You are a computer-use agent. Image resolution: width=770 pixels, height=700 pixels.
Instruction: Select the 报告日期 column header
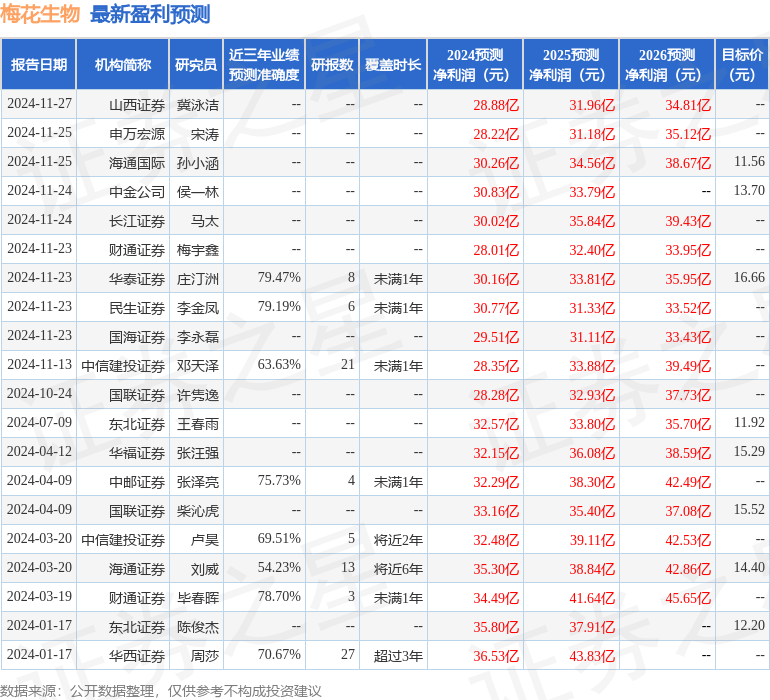39,64
